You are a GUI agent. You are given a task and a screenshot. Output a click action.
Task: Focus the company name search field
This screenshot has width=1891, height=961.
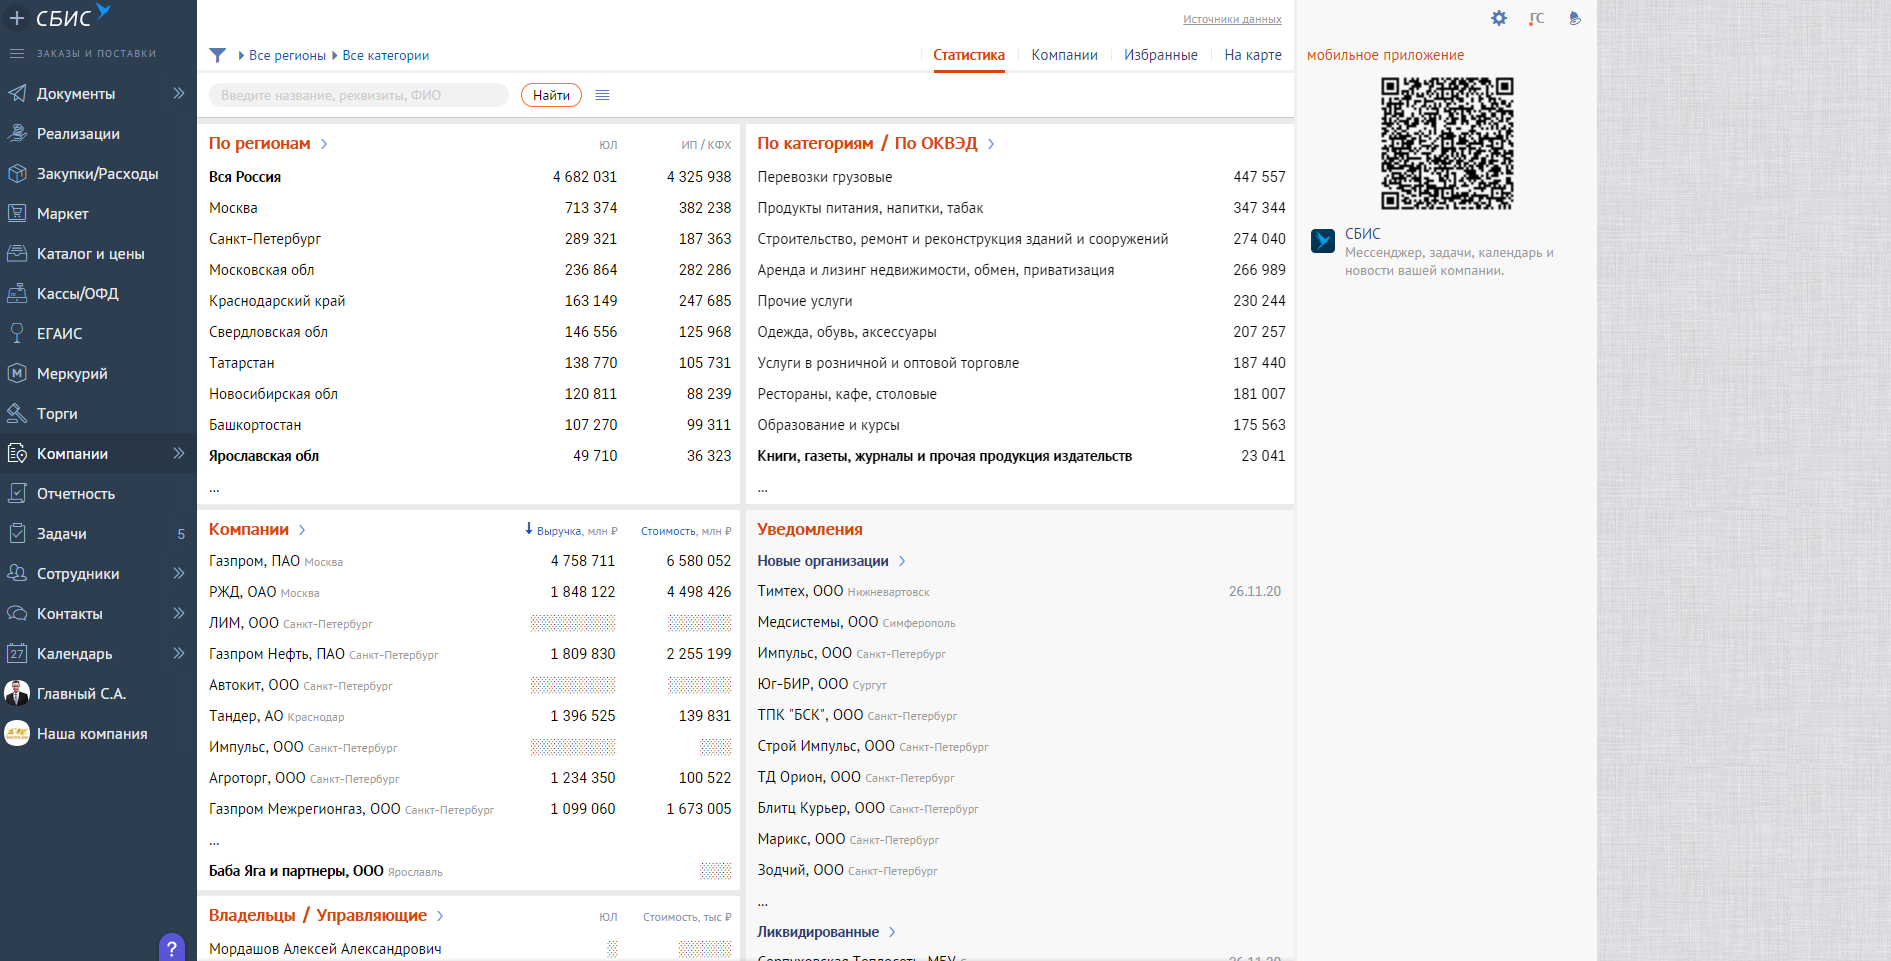(x=359, y=95)
